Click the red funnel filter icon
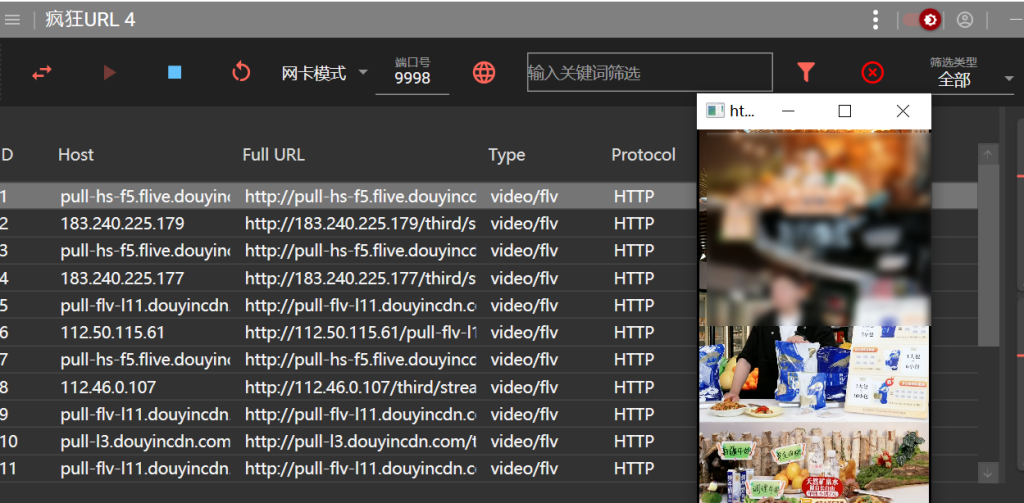 807,72
